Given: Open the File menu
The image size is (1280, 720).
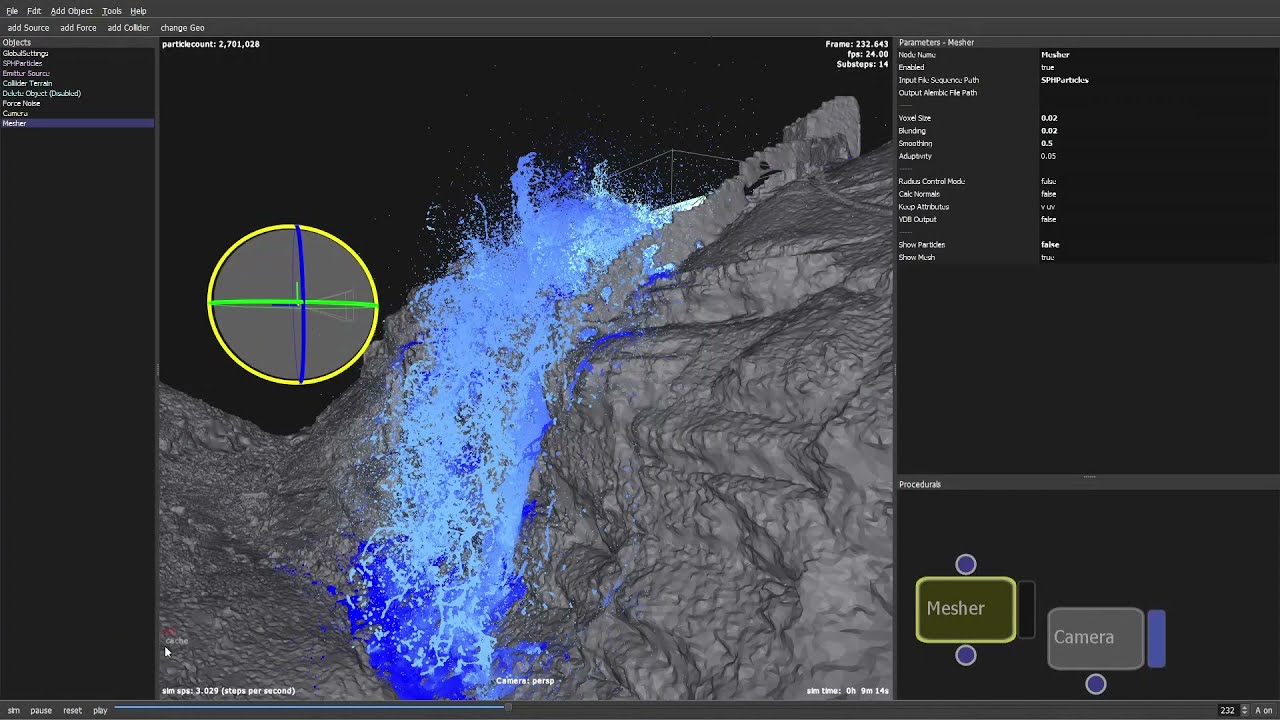Looking at the screenshot, I should 13,11.
